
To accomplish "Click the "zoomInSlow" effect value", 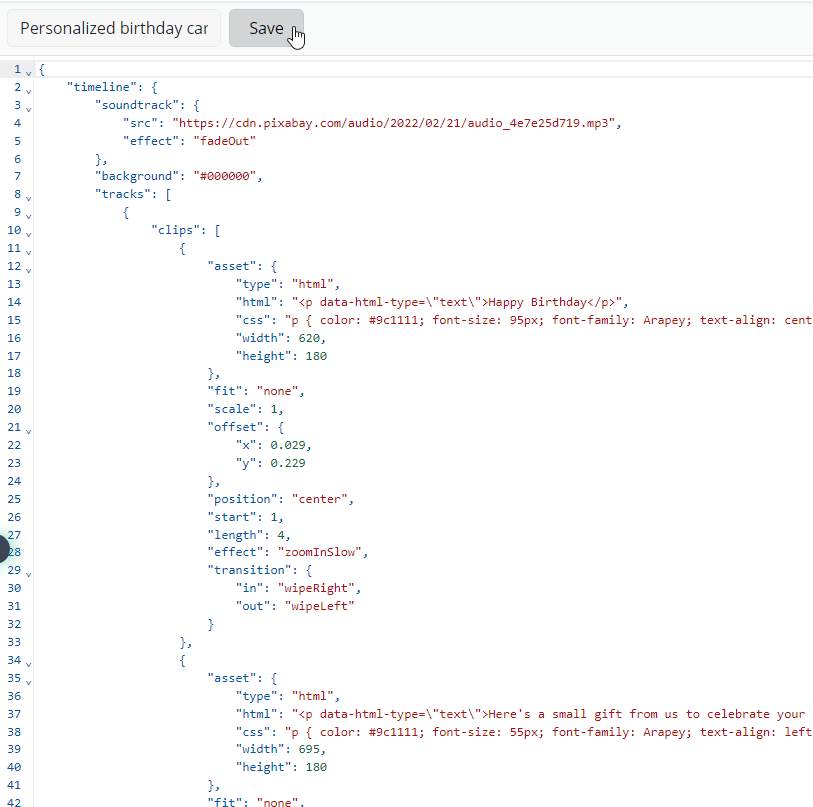I will pos(319,552).
